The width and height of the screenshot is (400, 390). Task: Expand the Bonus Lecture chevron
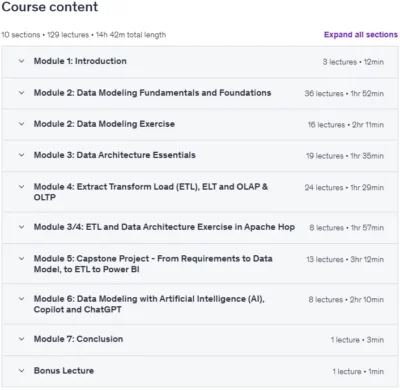tap(21, 371)
